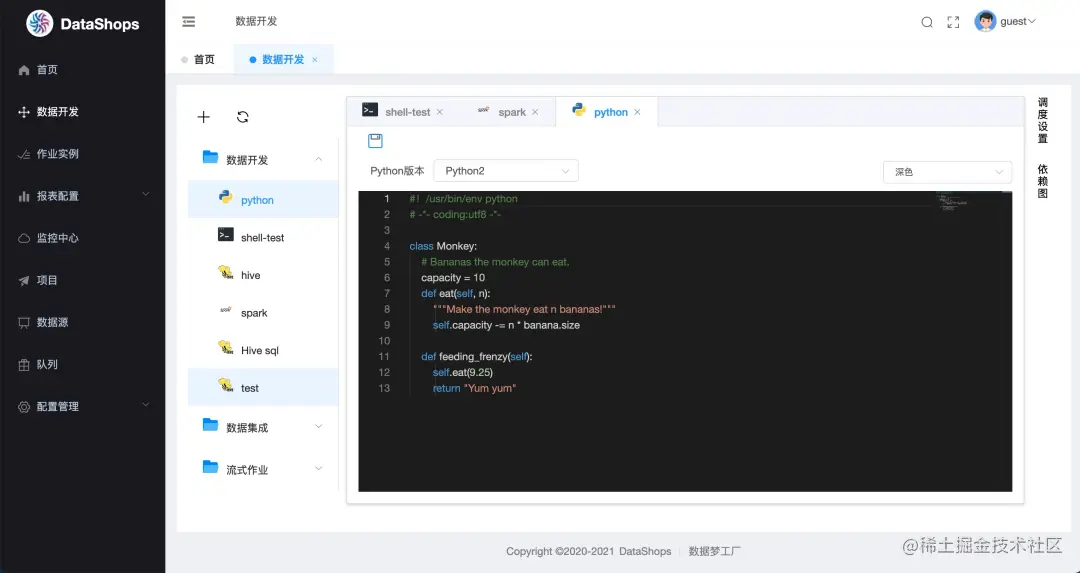Click terminal icon beside shell-test in tree

[x=225, y=235]
